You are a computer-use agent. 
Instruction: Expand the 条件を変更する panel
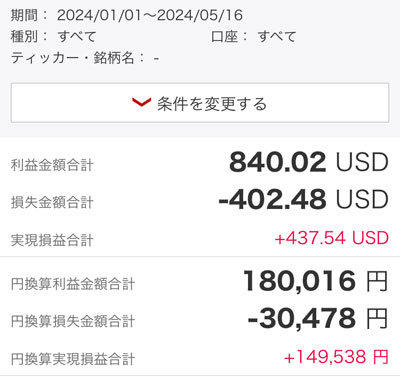click(x=200, y=103)
